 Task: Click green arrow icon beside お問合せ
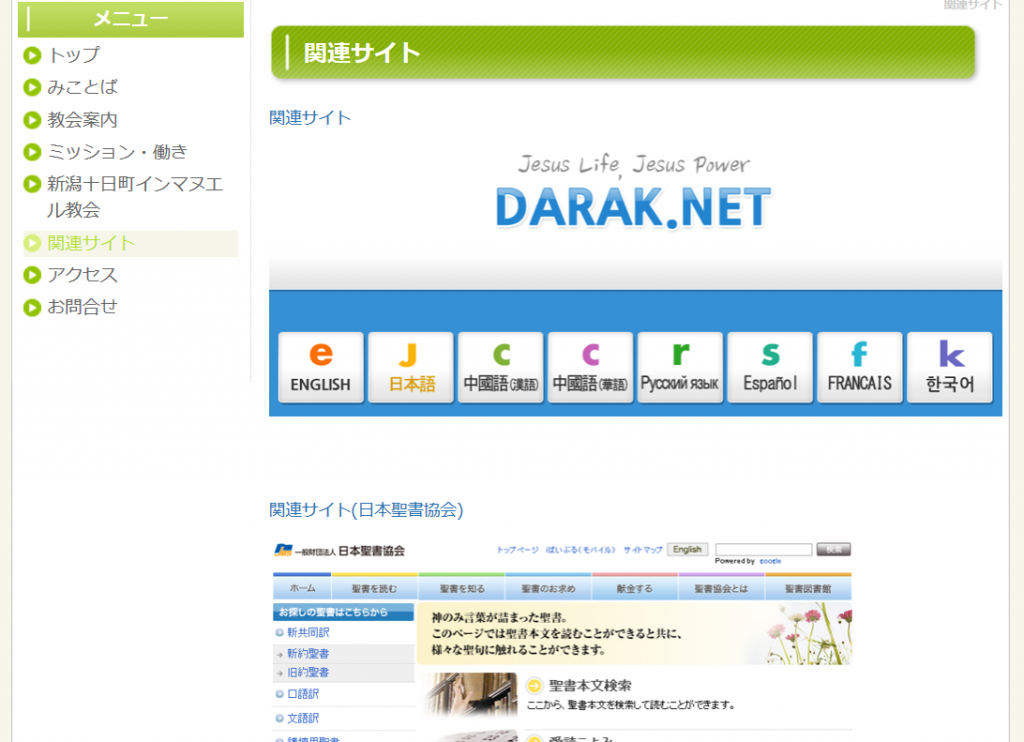tap(32, 308)
